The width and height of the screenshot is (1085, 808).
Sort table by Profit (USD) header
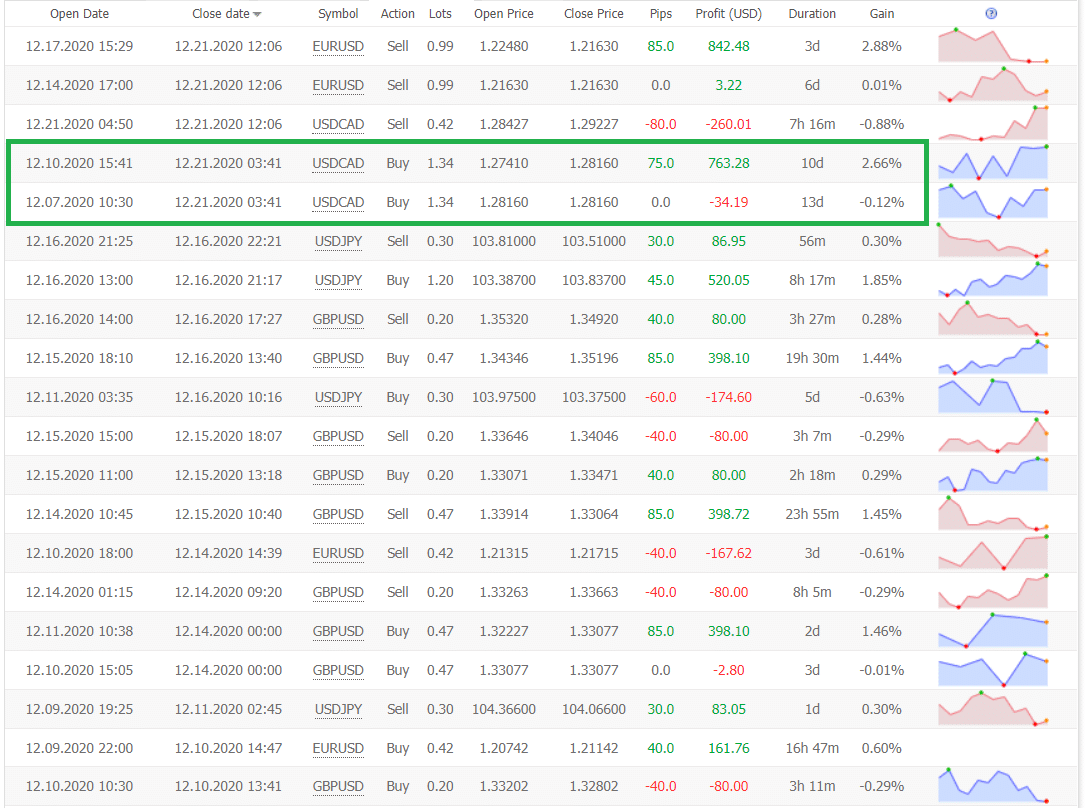point(728,14)
